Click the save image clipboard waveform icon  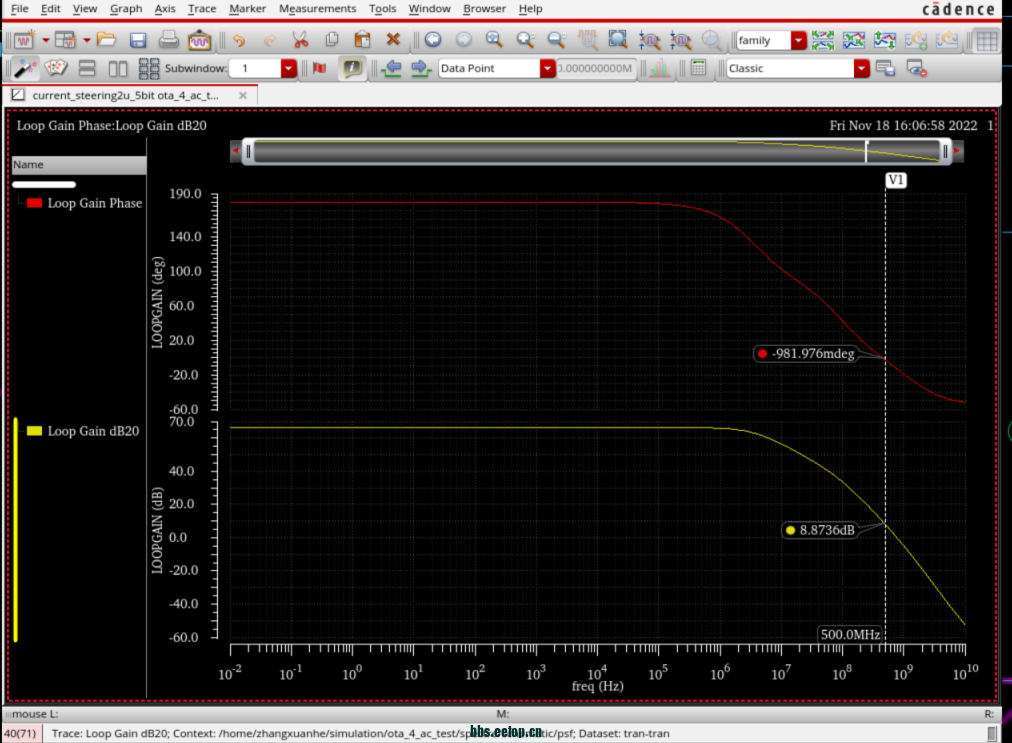coord(199,40)
